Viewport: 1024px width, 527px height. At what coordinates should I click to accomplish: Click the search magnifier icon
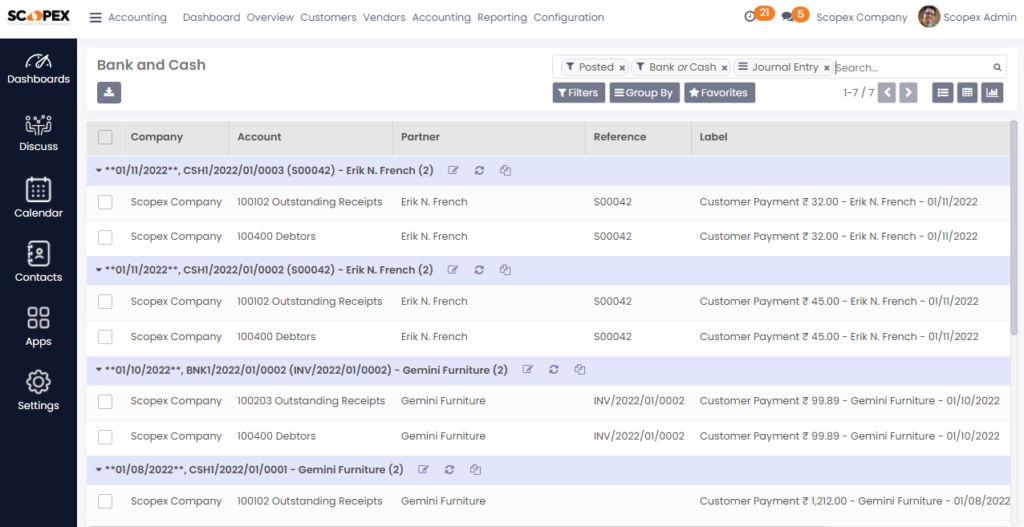[997, 67]
